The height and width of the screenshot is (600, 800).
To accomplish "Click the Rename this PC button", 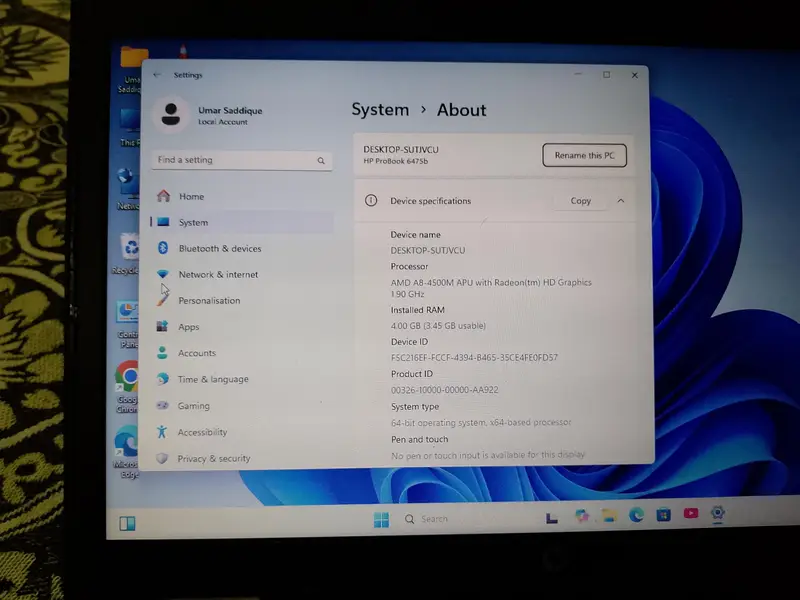I will tap(584, 156).
